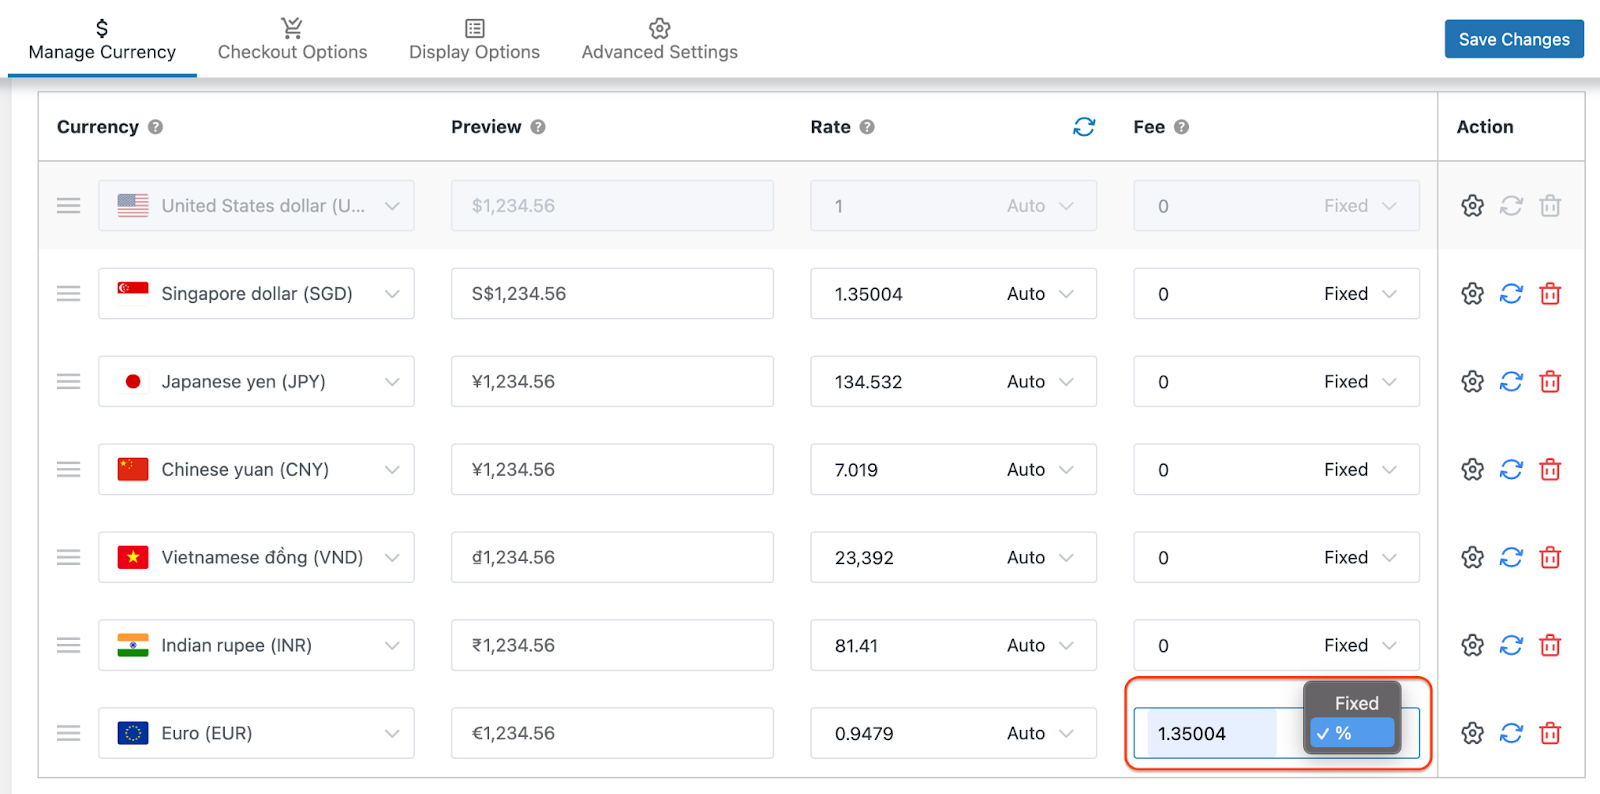Open settings gear for Japanese yen
The height and width of the screenshot is (794, 1600).
[x=1472, y=382]
